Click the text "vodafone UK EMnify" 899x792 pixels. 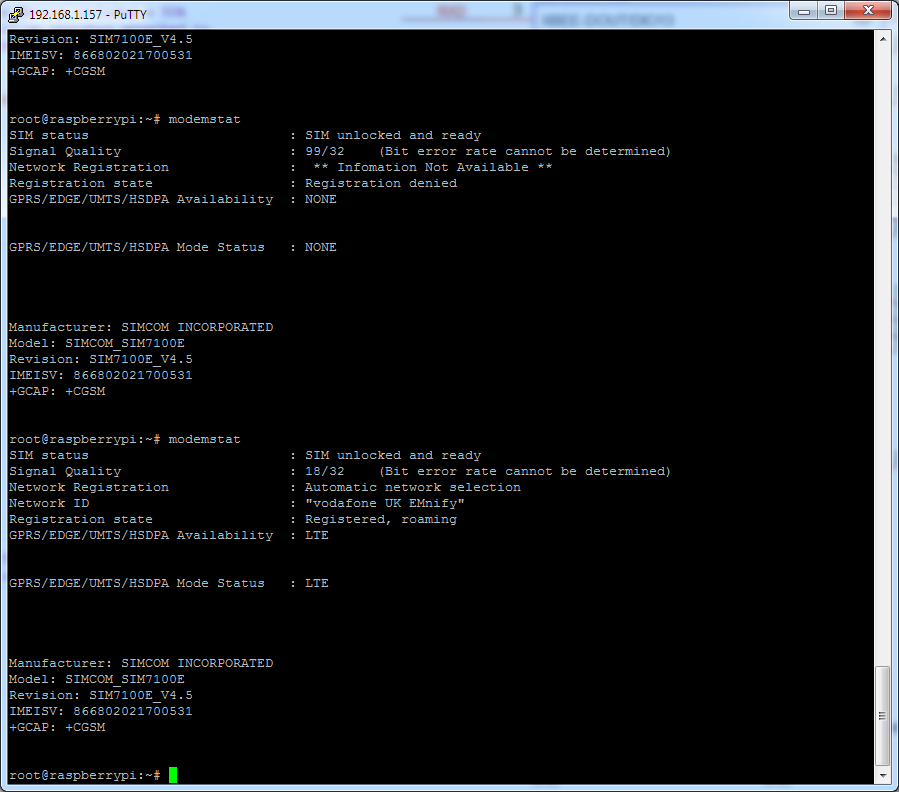click(x=385, y=503)
